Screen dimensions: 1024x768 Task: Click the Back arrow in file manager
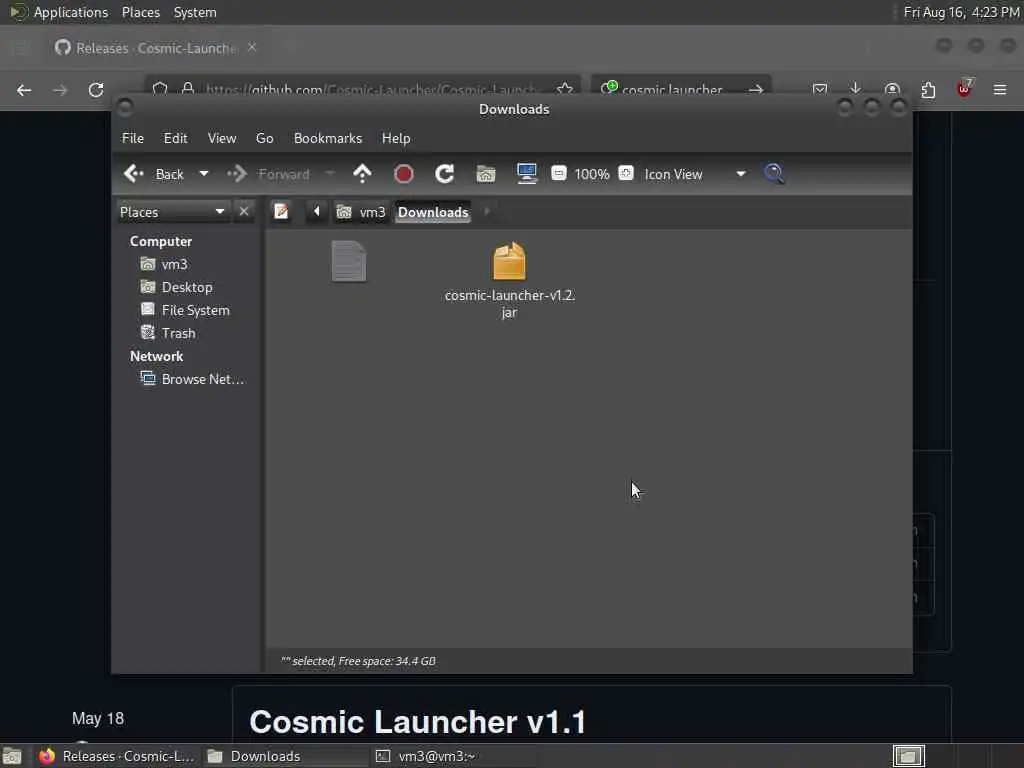point(154,174)
